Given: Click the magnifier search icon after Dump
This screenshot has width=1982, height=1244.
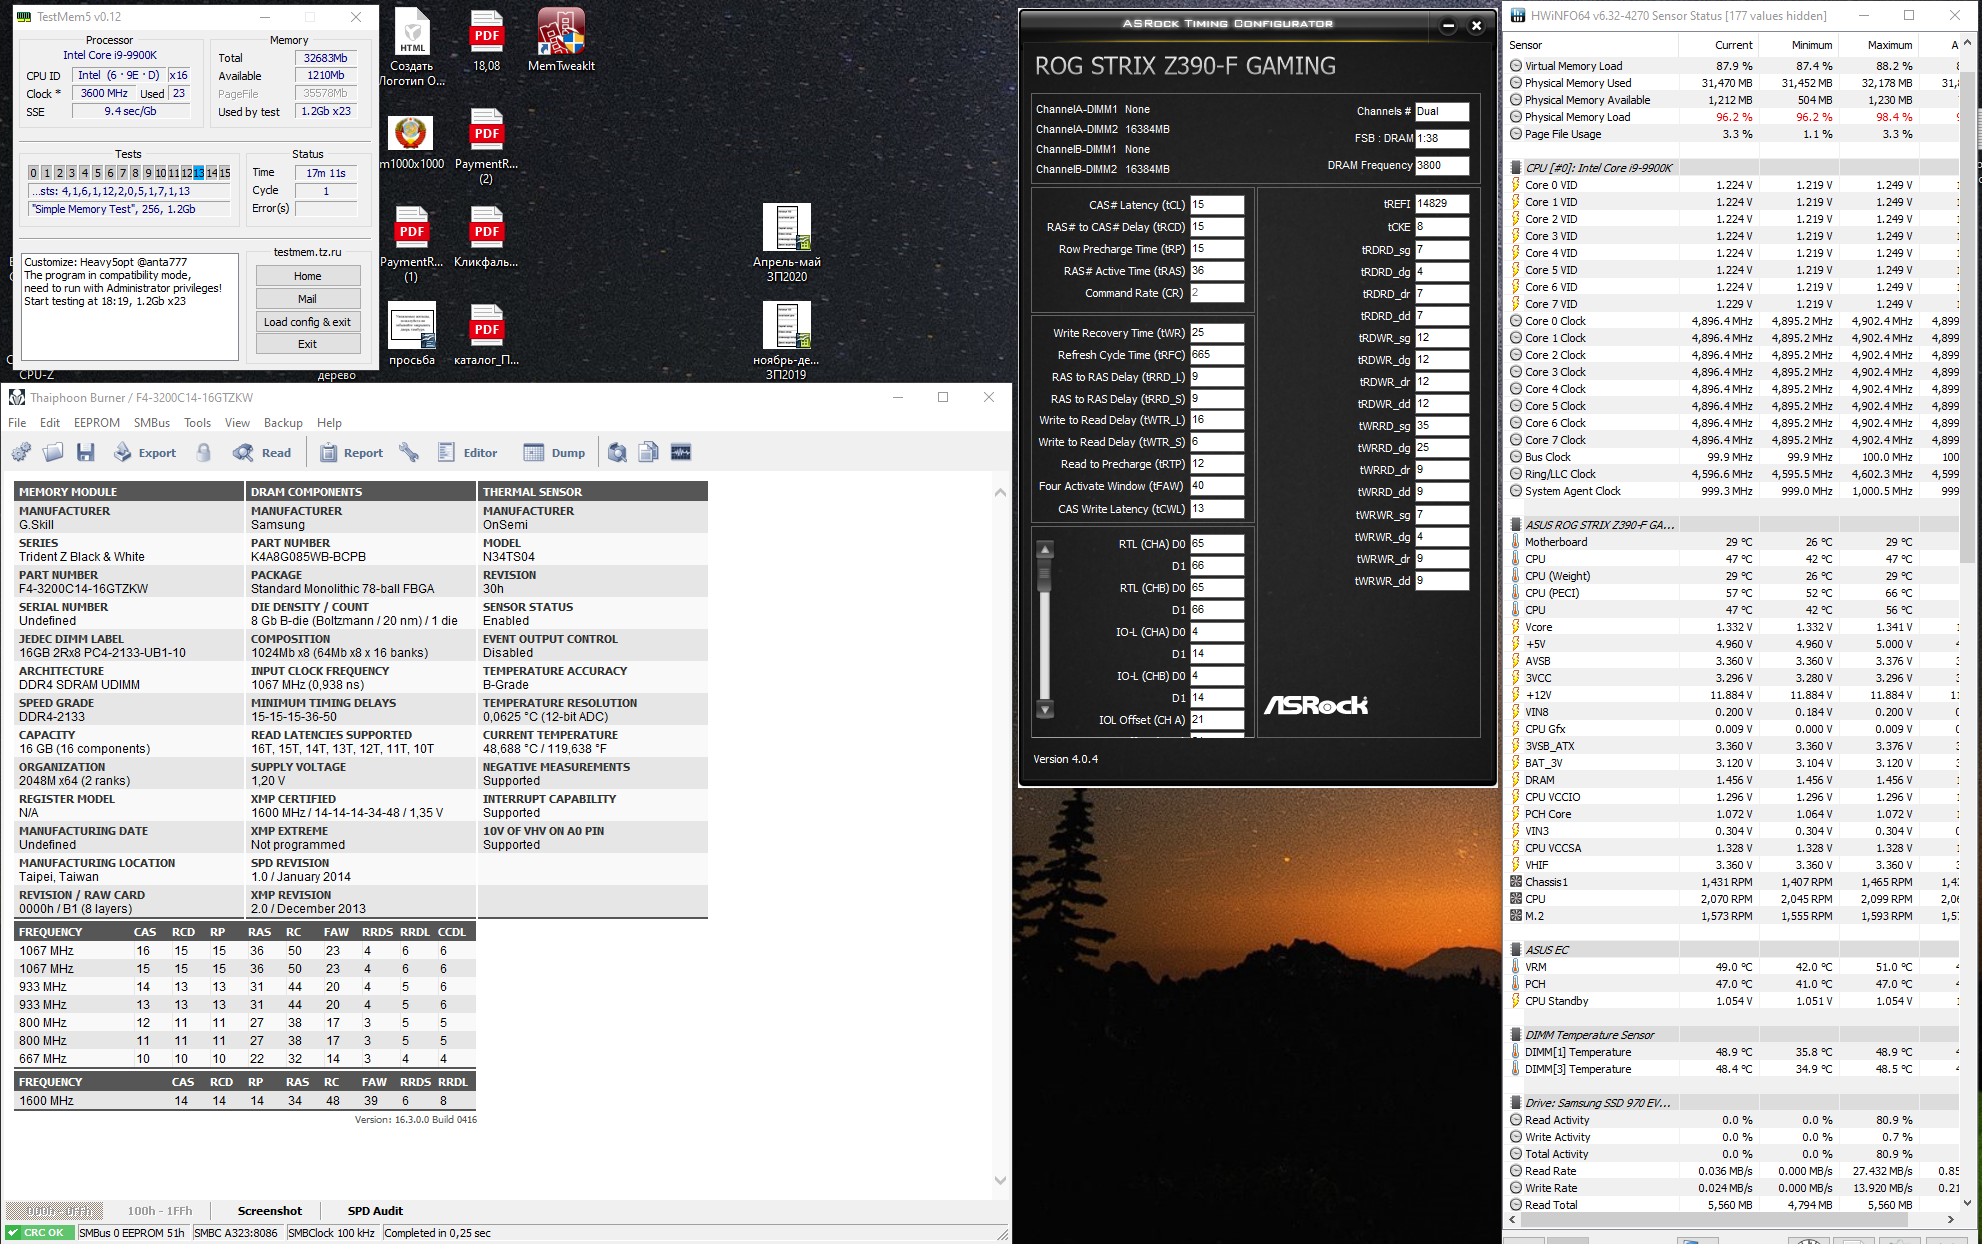Looking at the screenshot, I should click(x=617, y=453).
